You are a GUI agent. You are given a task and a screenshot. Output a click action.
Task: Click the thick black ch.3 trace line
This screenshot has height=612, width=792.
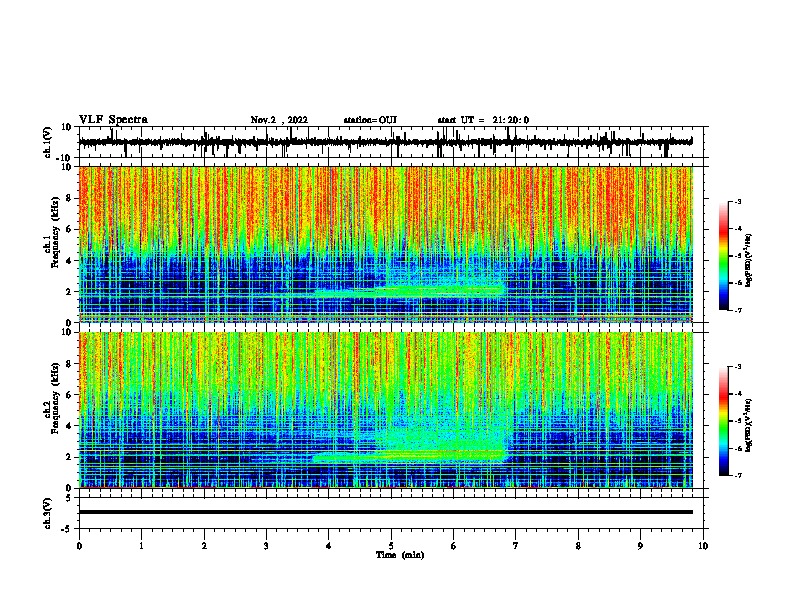(385, 512)
